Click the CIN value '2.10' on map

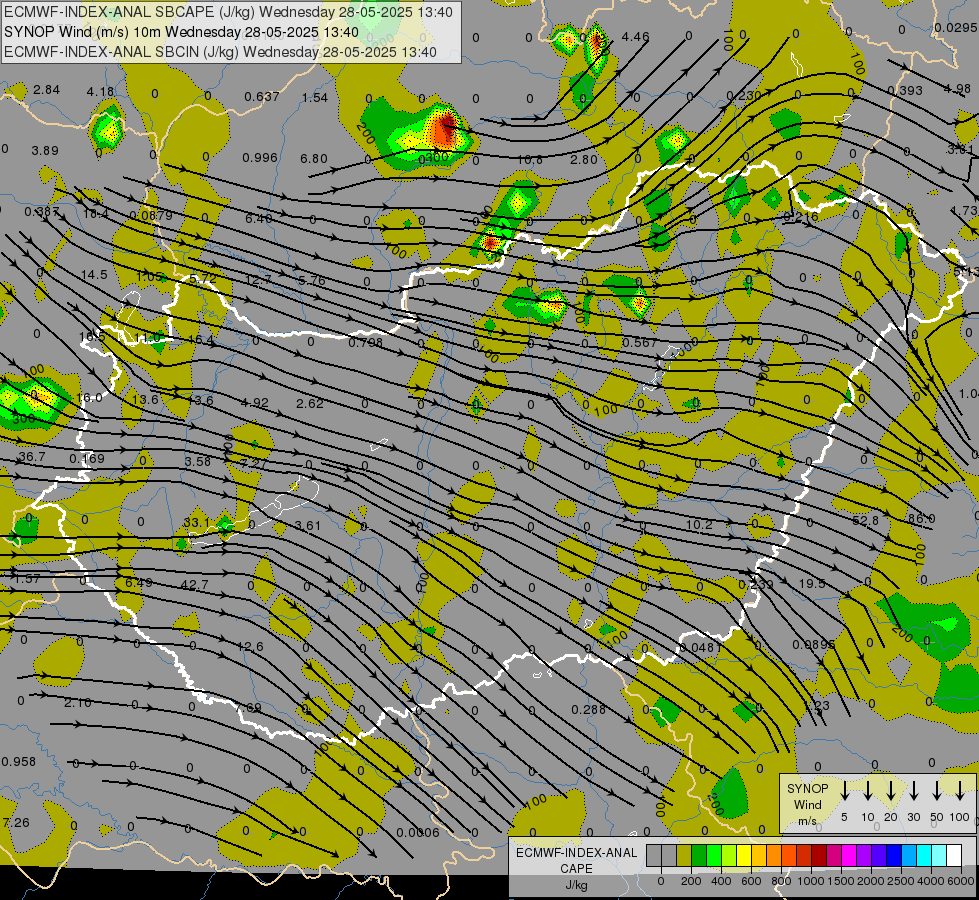78,703
